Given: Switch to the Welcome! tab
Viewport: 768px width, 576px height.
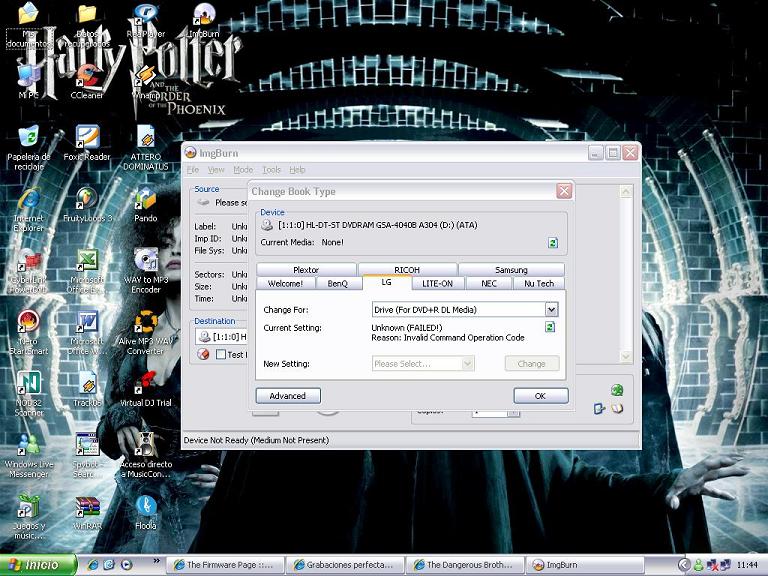Looking at the screenshot, I should tap(285, 284).
